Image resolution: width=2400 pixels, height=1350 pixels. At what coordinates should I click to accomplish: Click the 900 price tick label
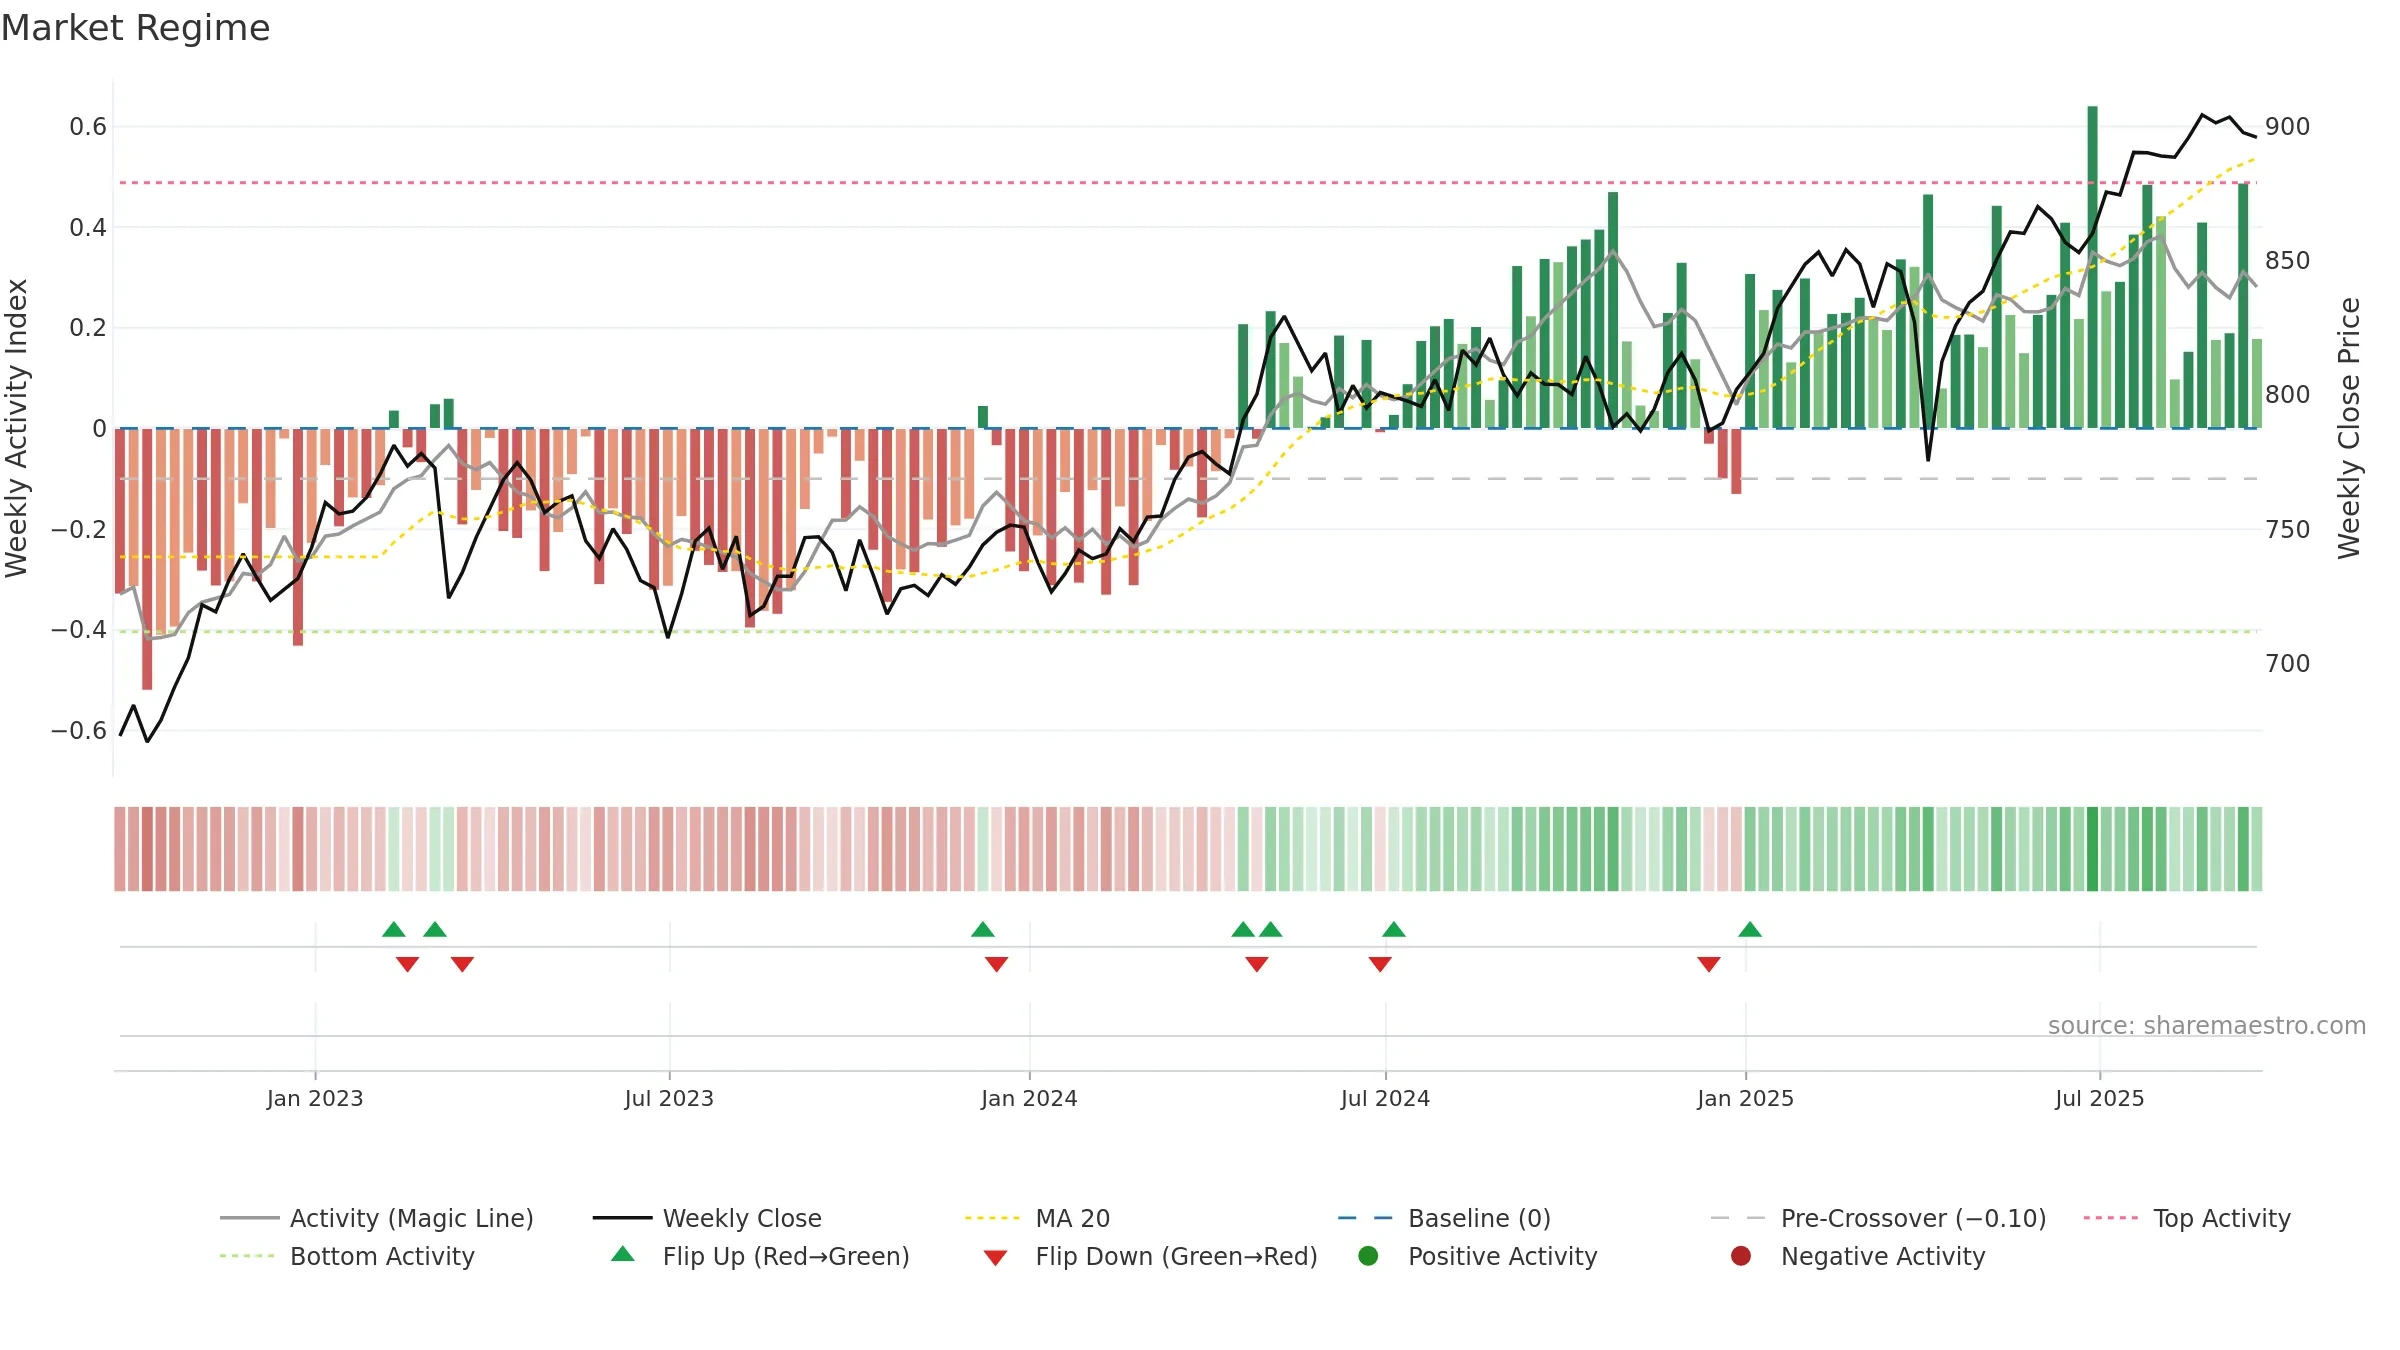coord(2288,127)
